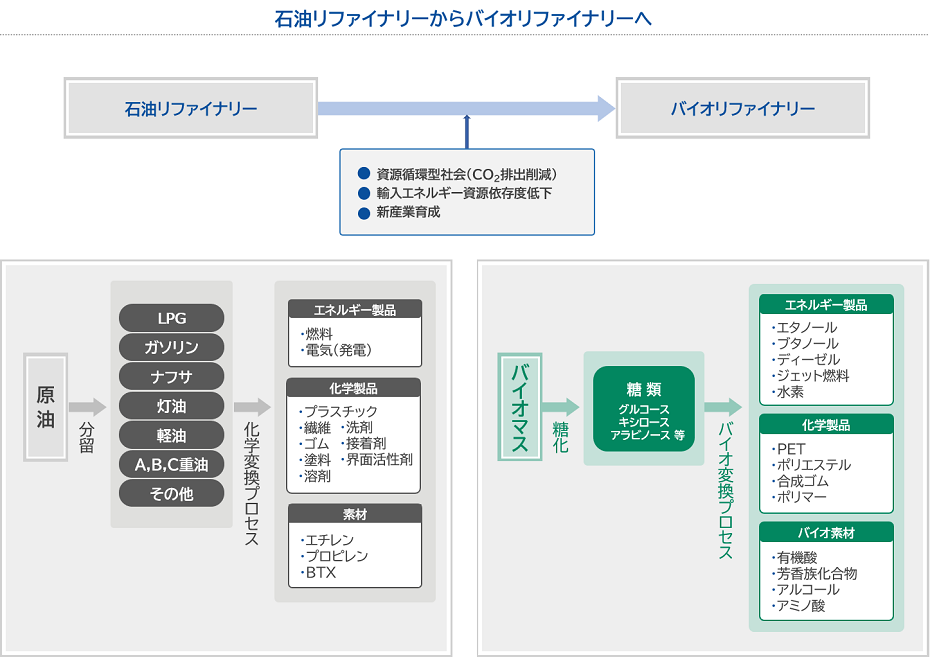
Task: Select the A,B,C重油 pill
Action: click(x=171, y=464)
